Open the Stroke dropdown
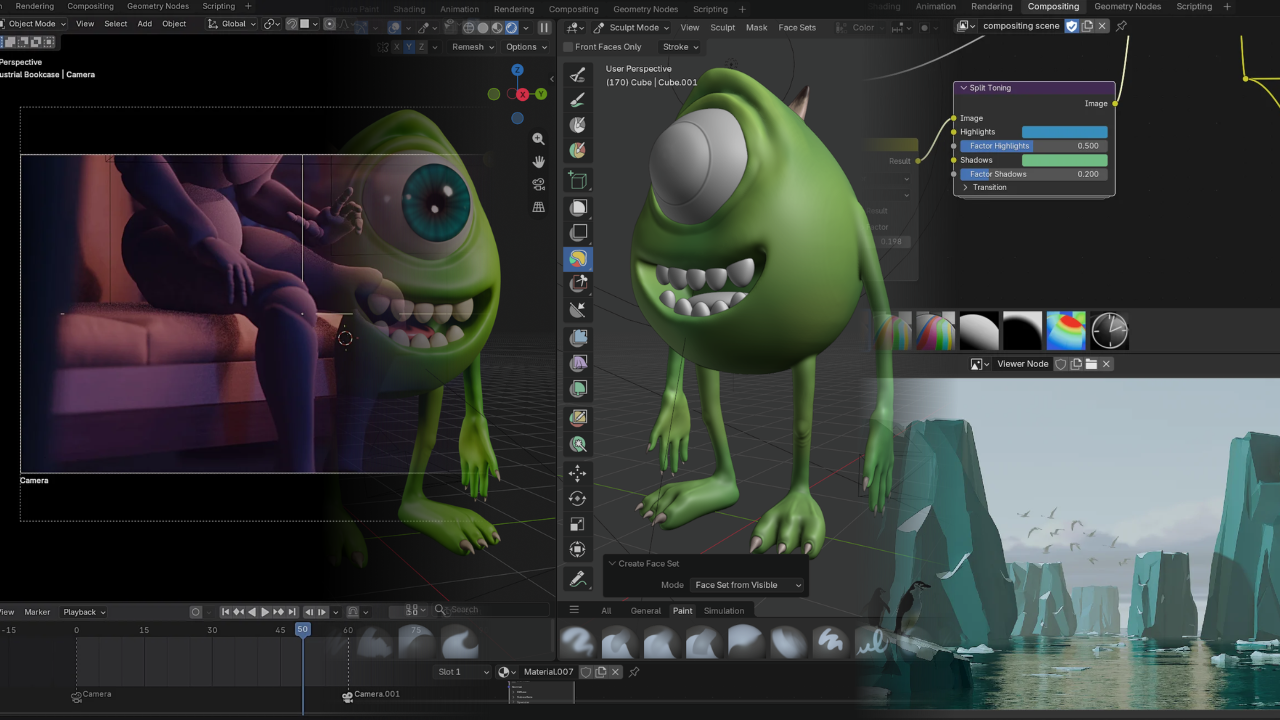 [x=680, y=47]
